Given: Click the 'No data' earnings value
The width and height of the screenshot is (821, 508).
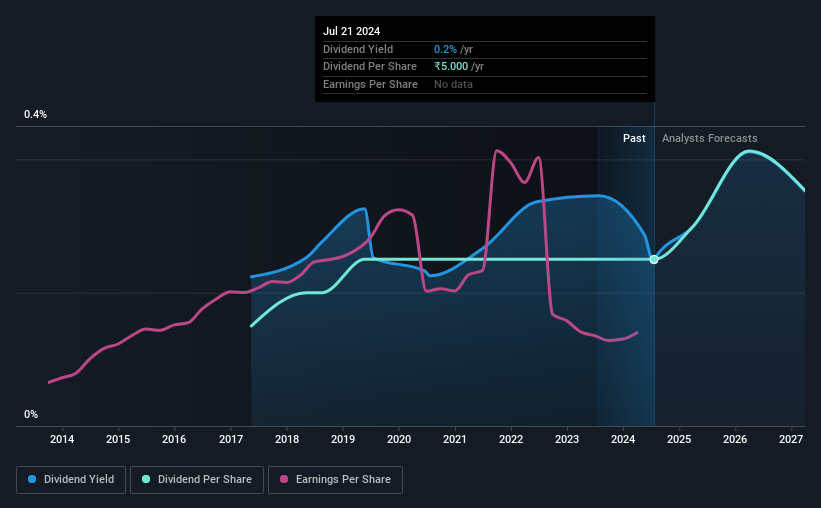Looking at the screenshot, I should click(x=453, y=84).
